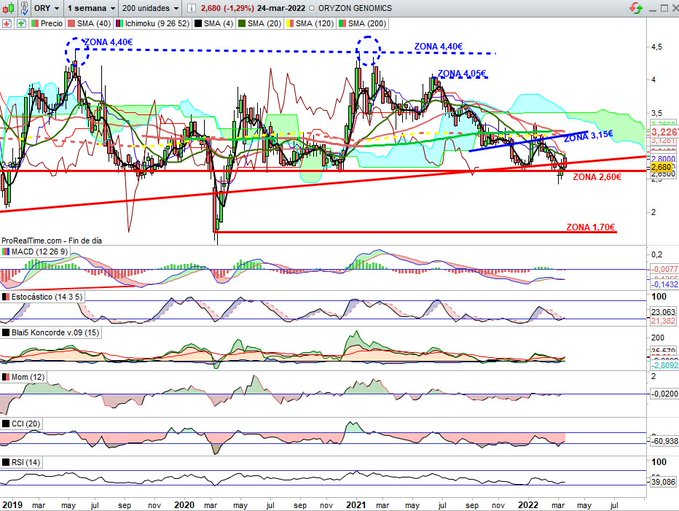Click the candlestick chart style icon
This screenshot has height=511, width=679.
pyautogui.click(x=8, y=8)
